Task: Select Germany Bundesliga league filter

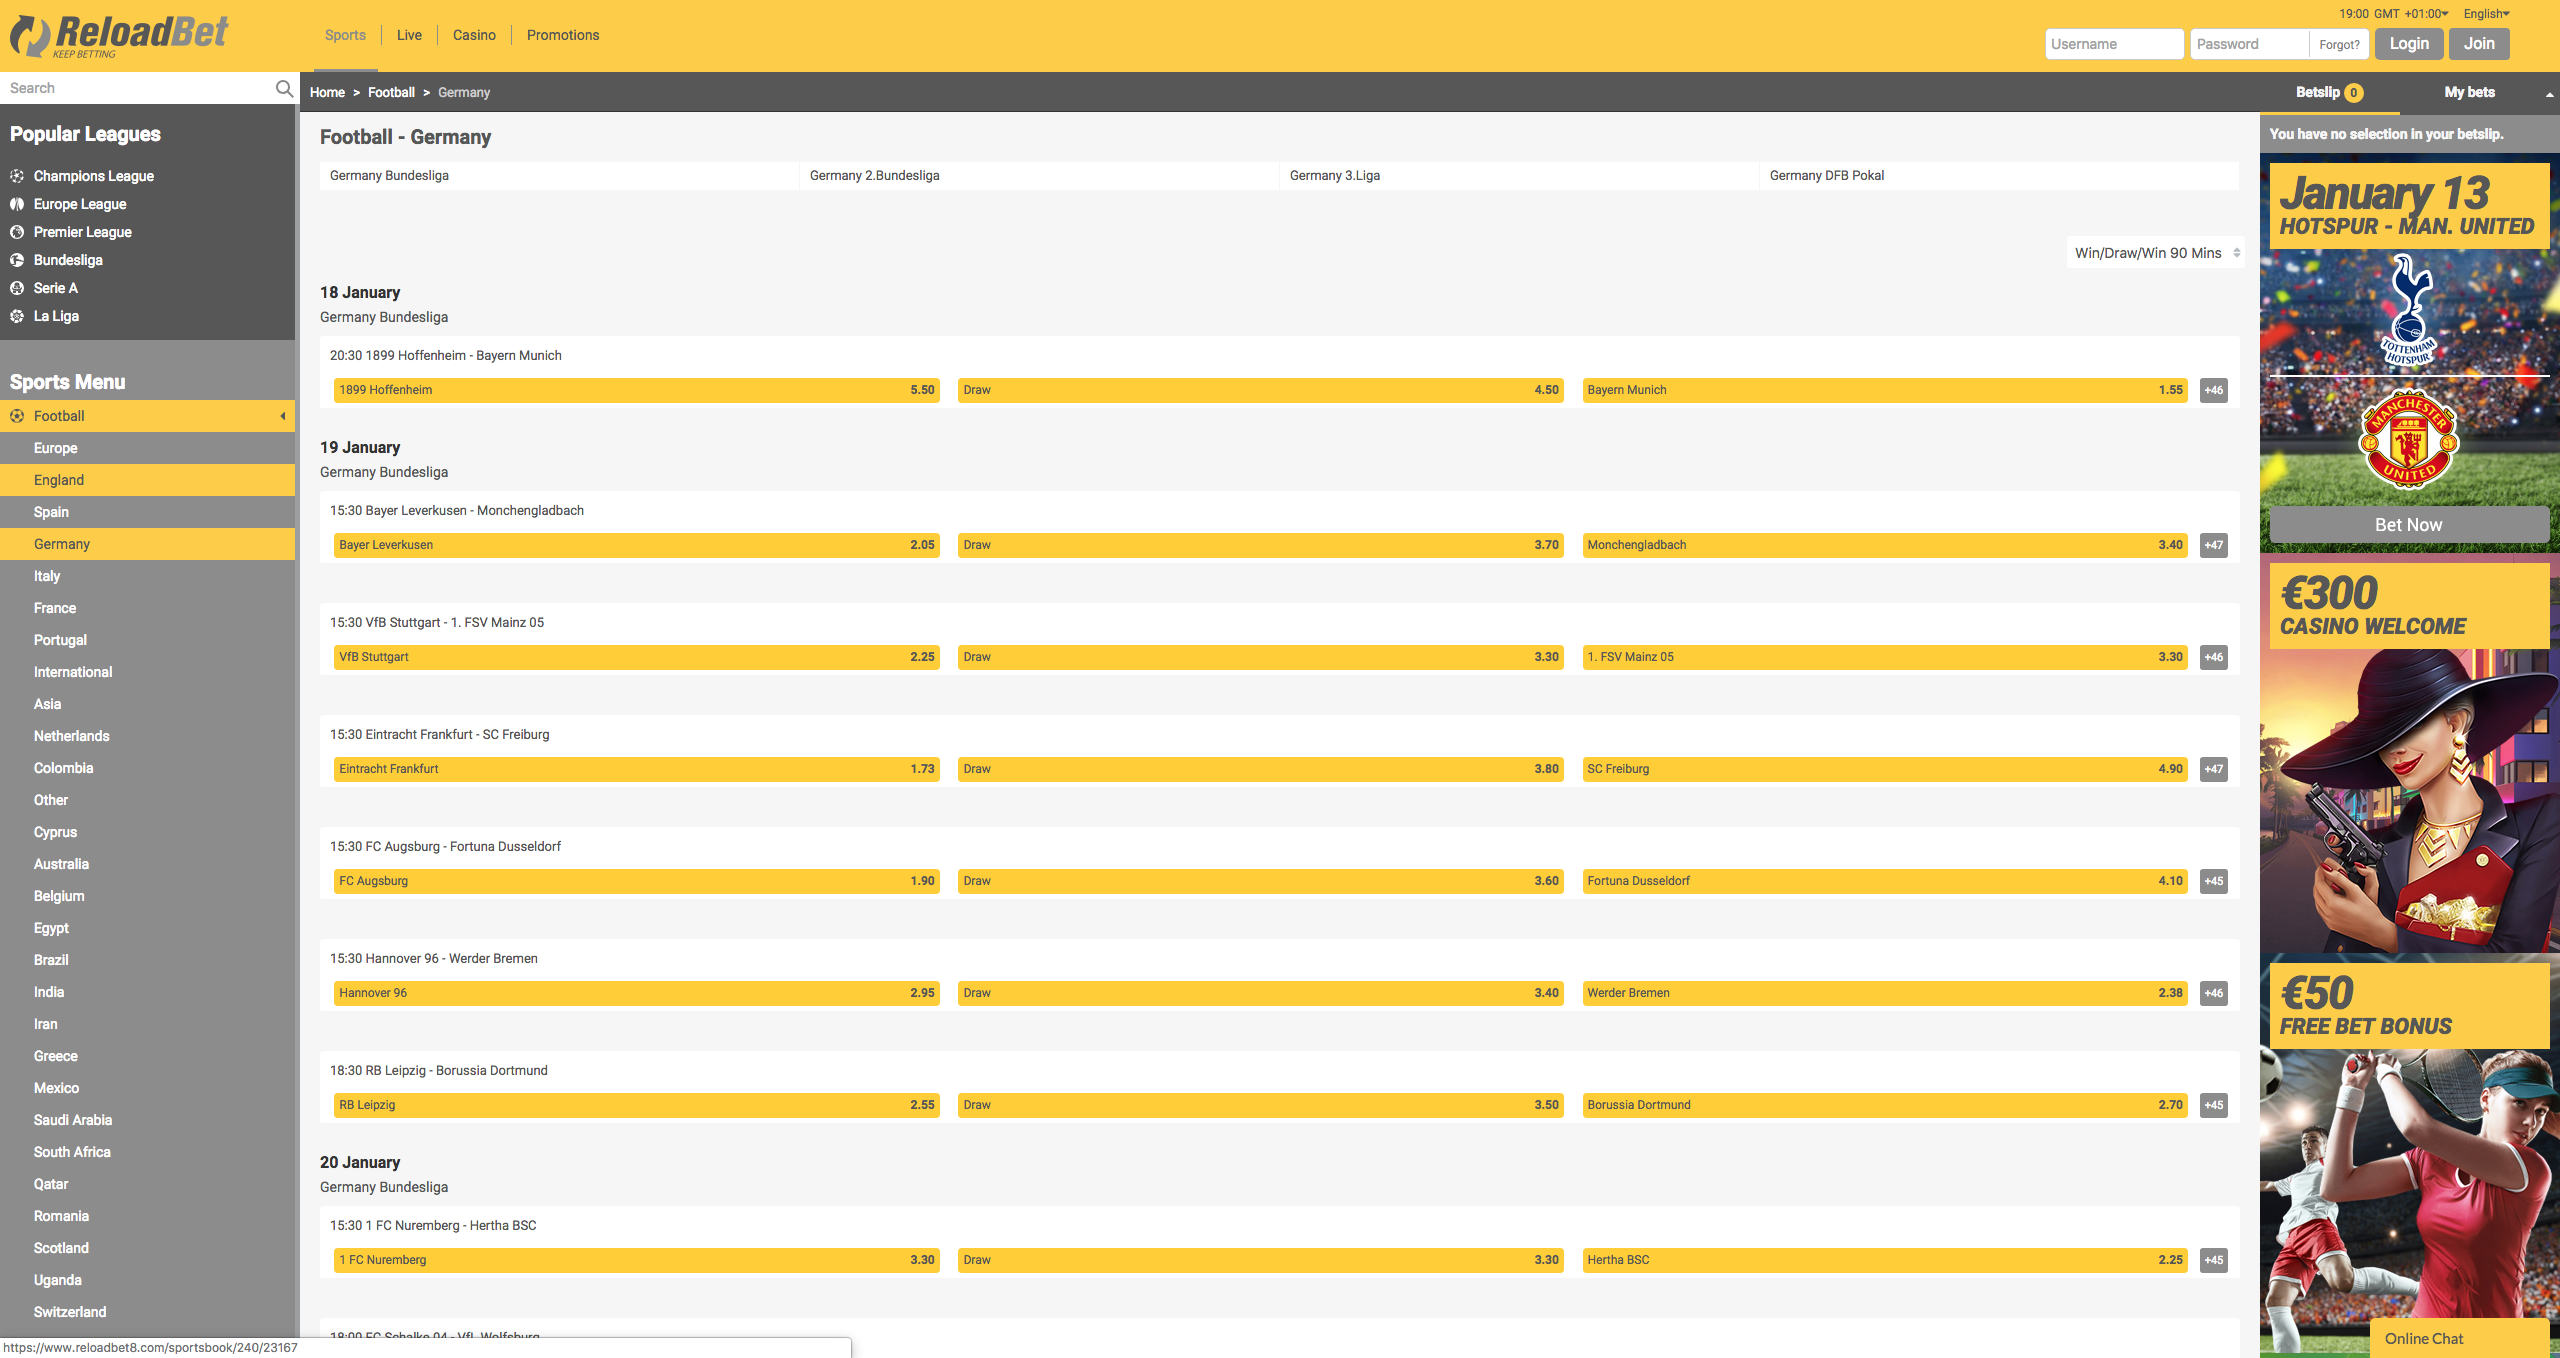Action: [559, 176]
